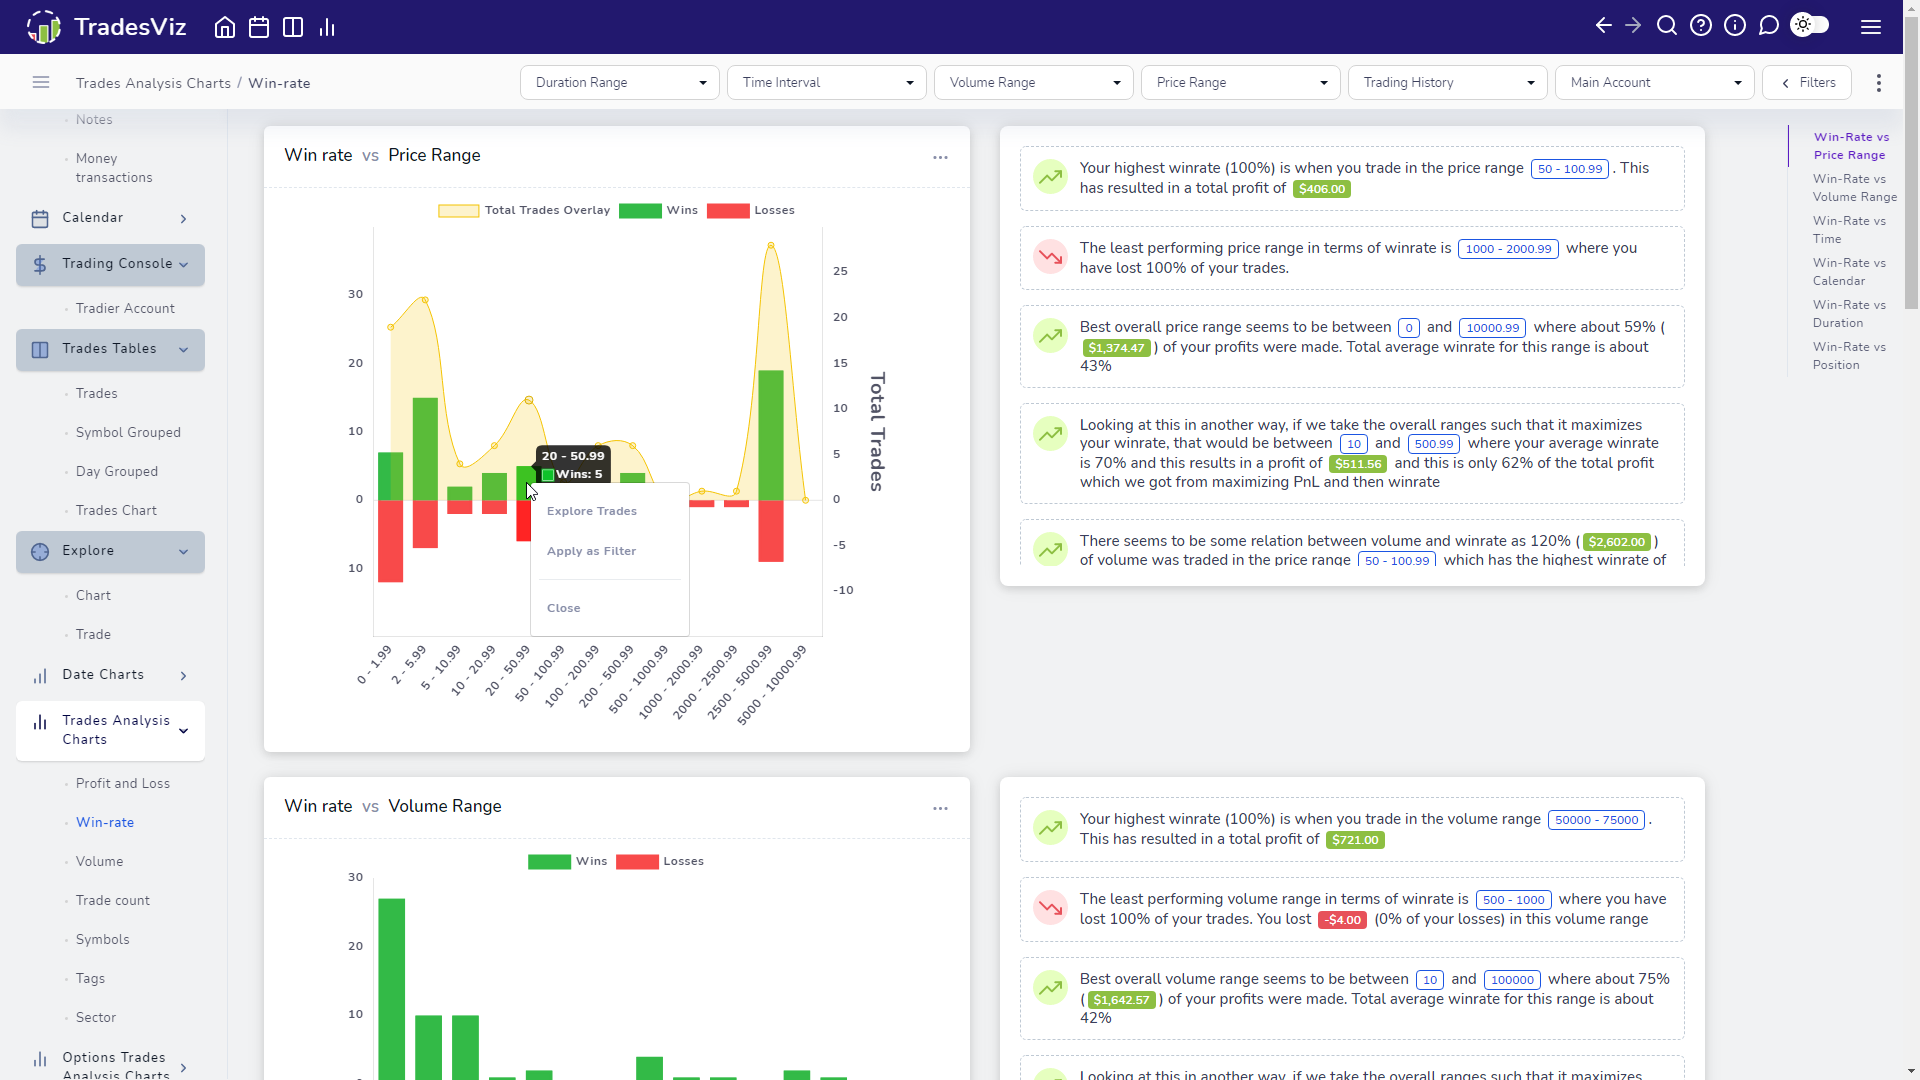
Task: Choose Explore Trades in context menu
Action: (592, 511)
